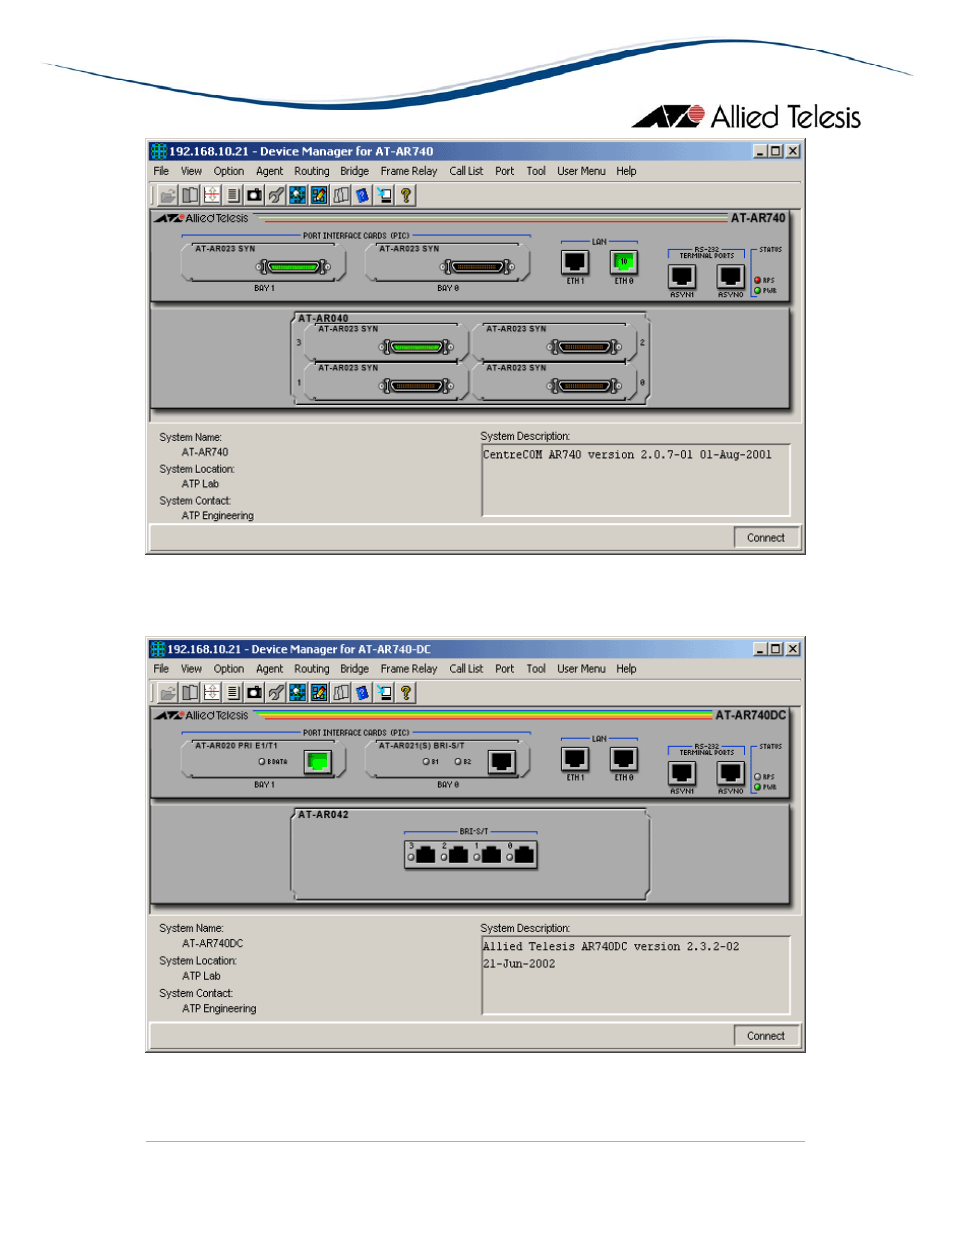The image size is (954, 1235).
Task: Click the network map pencil icon in AT-AR740 toolbar
Action: [x=319, y=195]
